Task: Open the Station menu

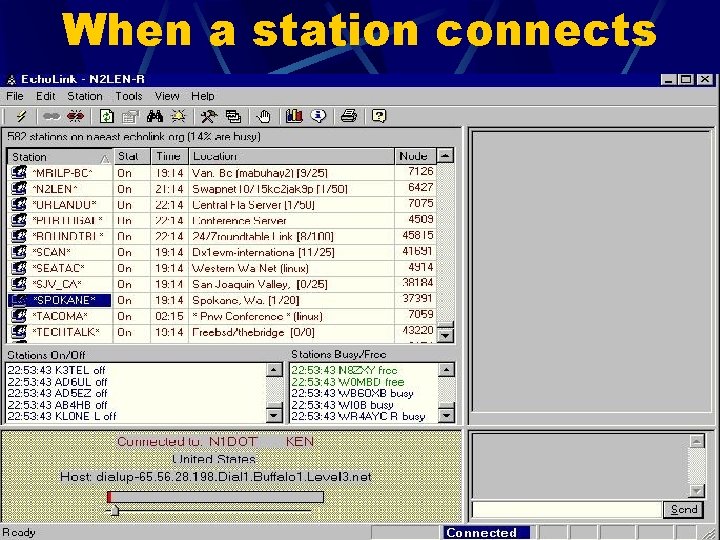Action: click(85, 96)
